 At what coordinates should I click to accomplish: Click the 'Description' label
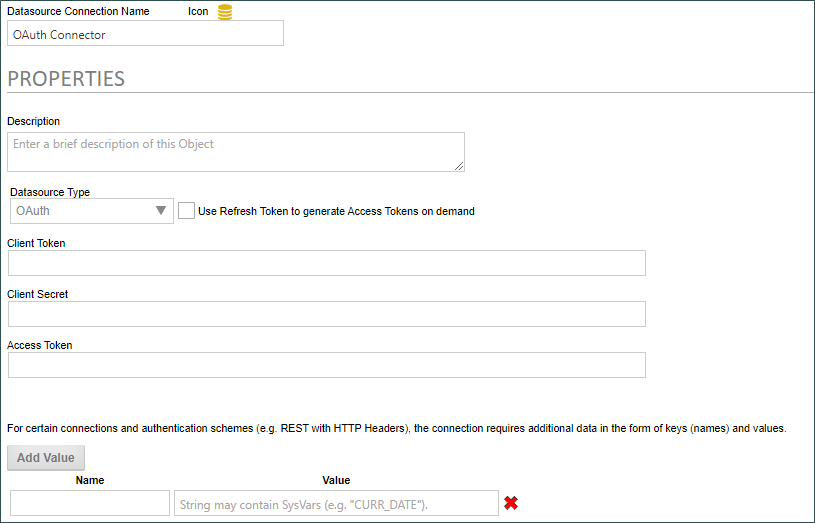point(33,121)
